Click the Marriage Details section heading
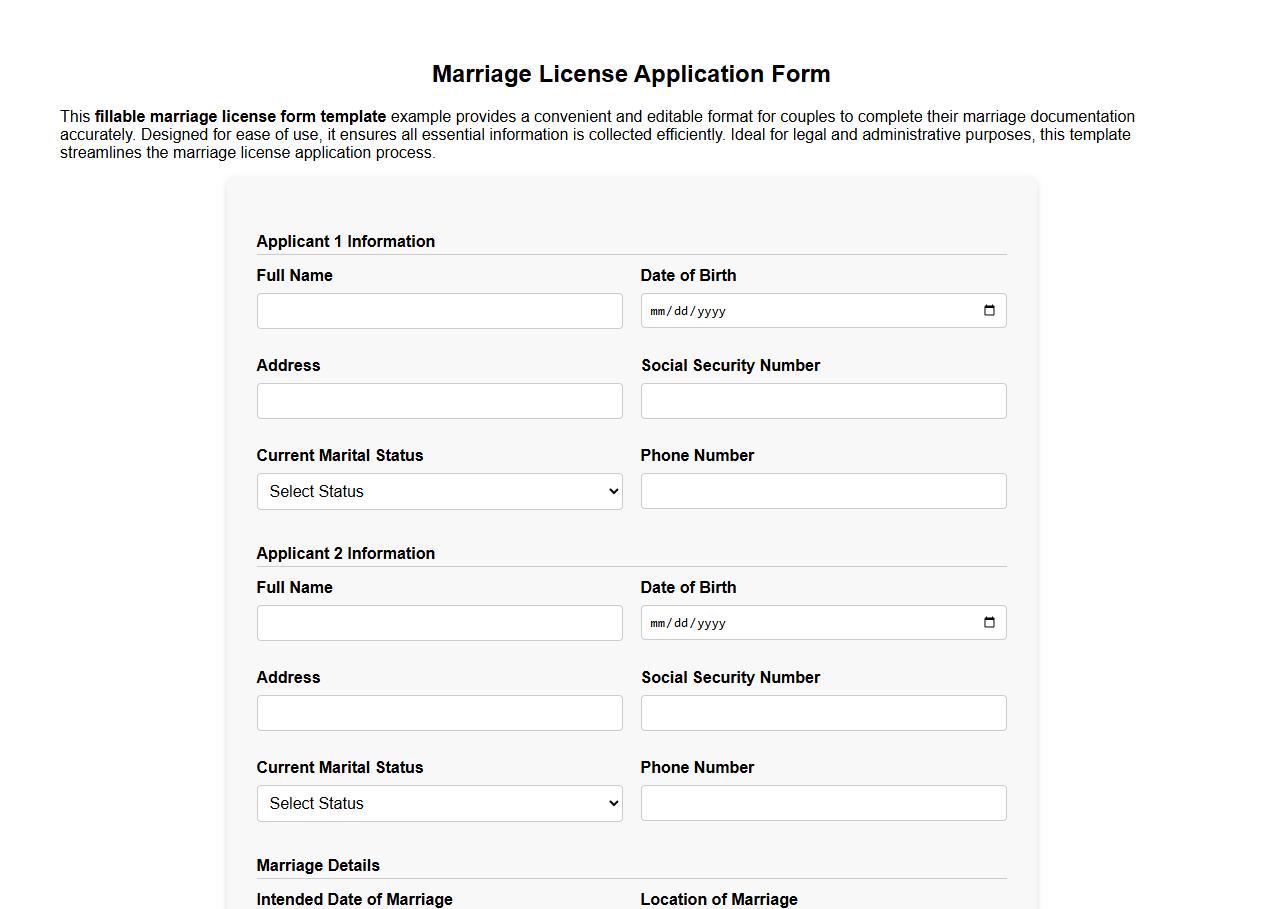 click(x=318, y=865)
